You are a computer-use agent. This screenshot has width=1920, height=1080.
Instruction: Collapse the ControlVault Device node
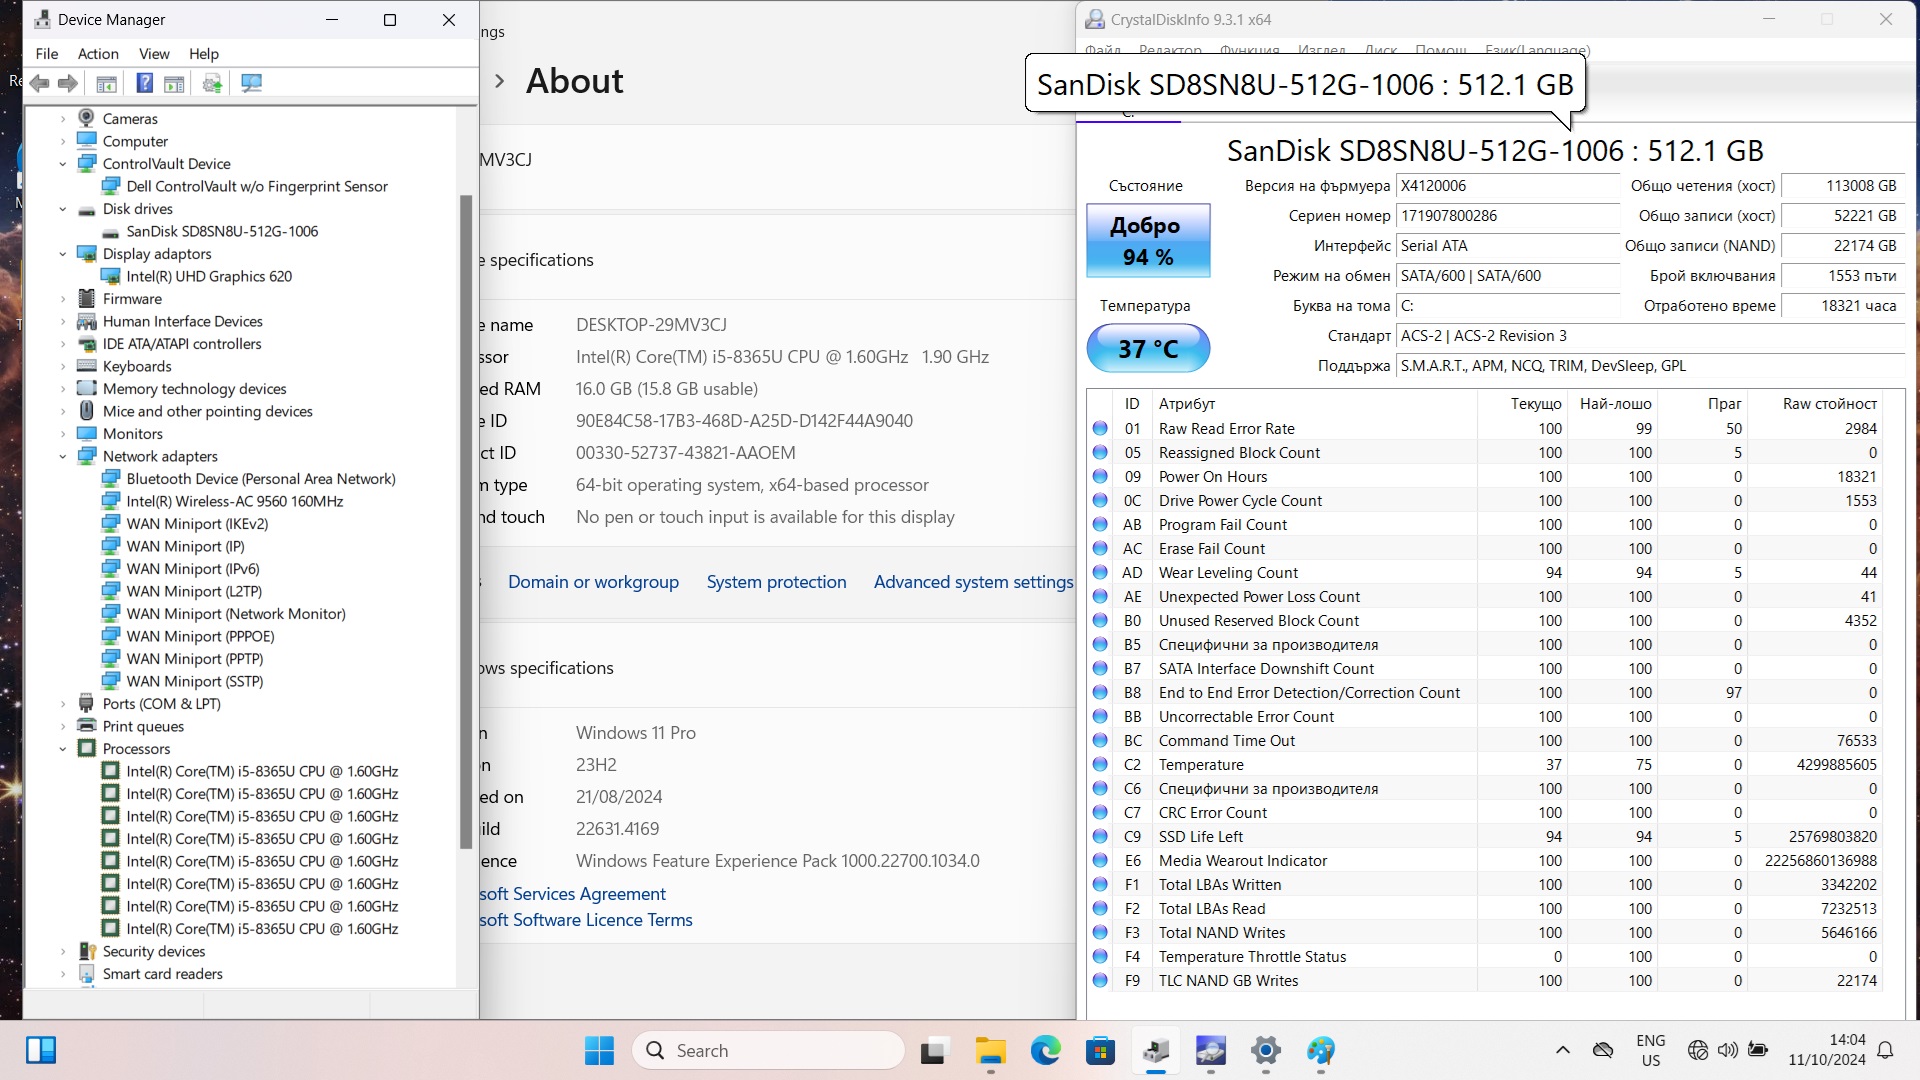tap(63, 163)
